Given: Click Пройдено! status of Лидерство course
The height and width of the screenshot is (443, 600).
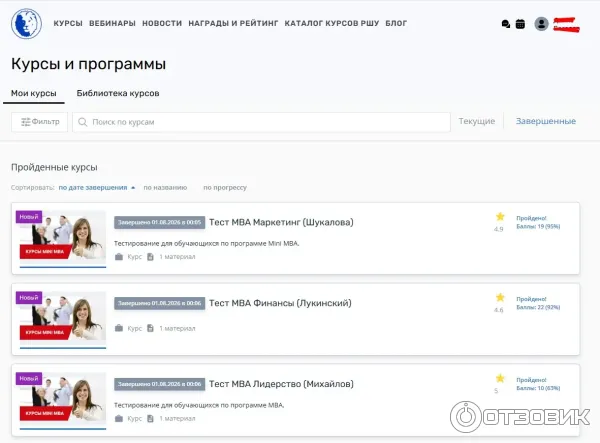Looking at the screenshot, I should [531, 379].
